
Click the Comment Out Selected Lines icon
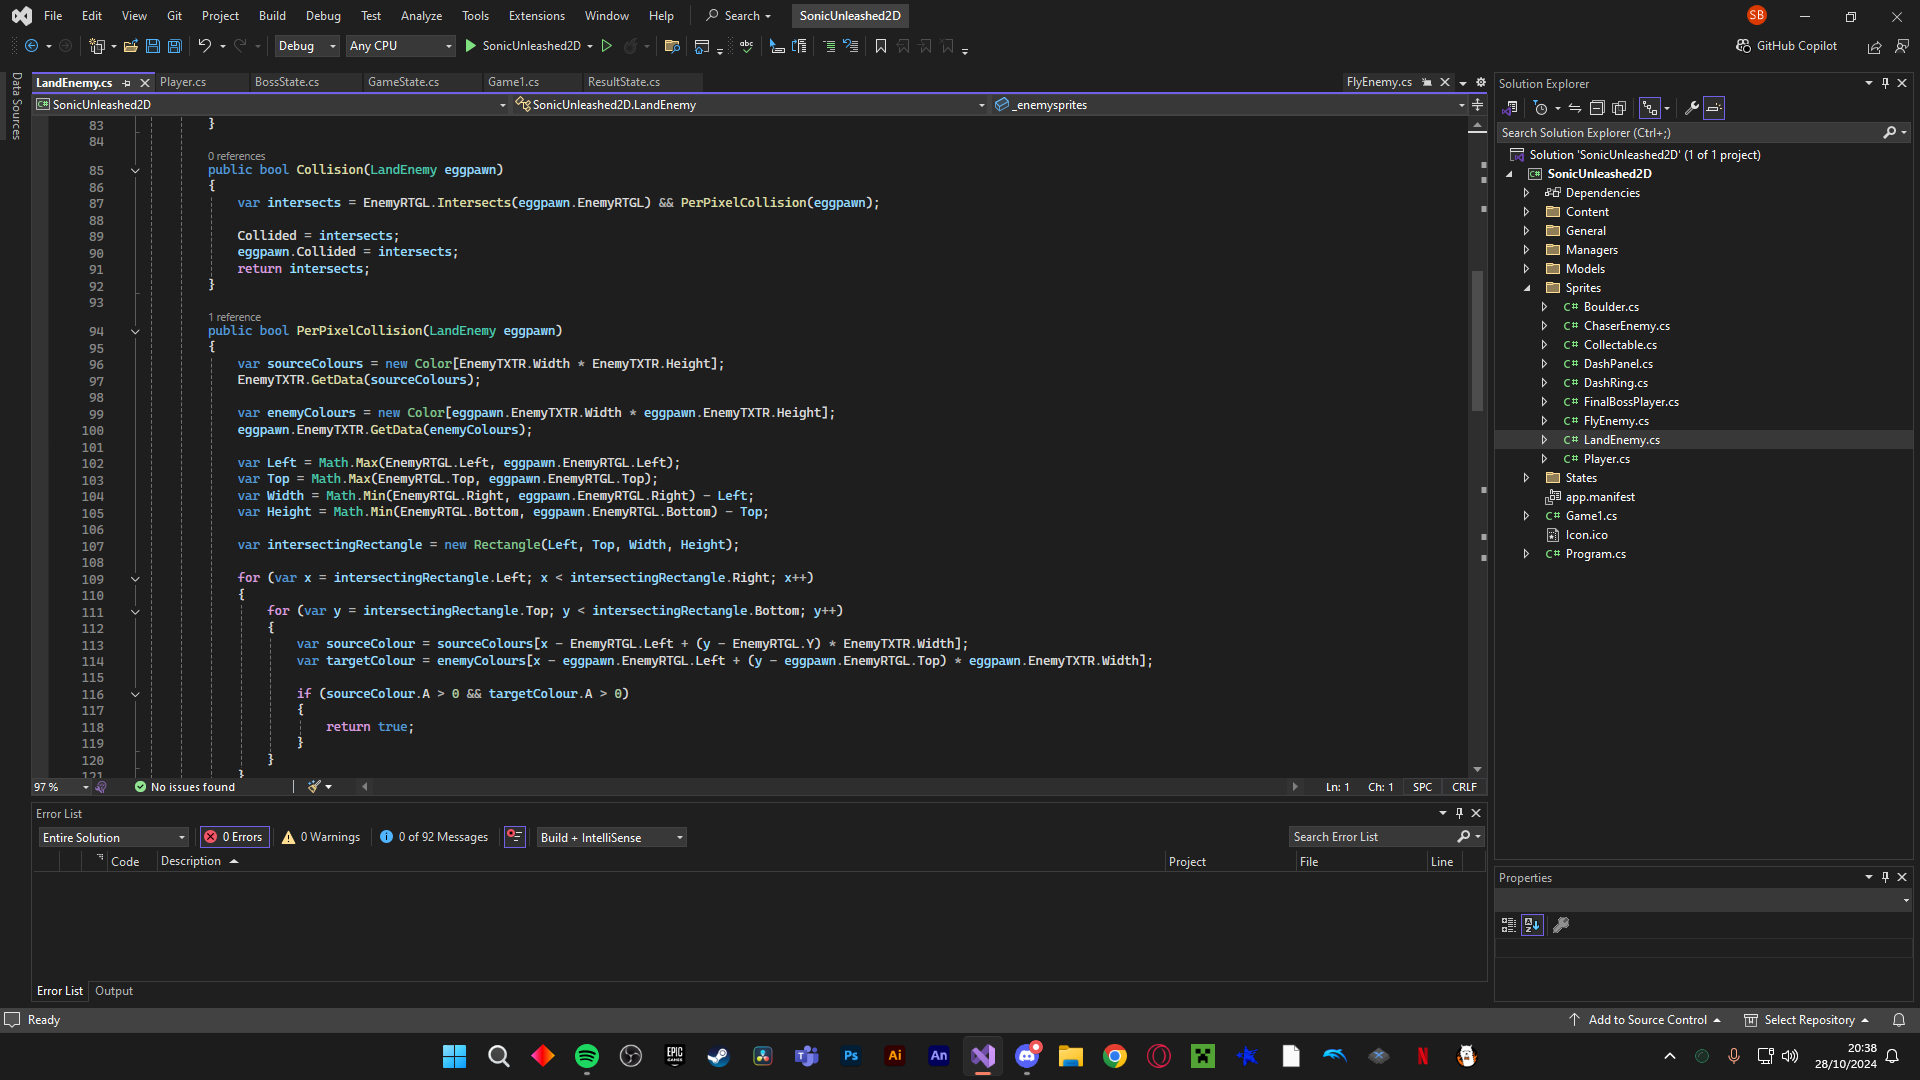[x=829, y=46]
